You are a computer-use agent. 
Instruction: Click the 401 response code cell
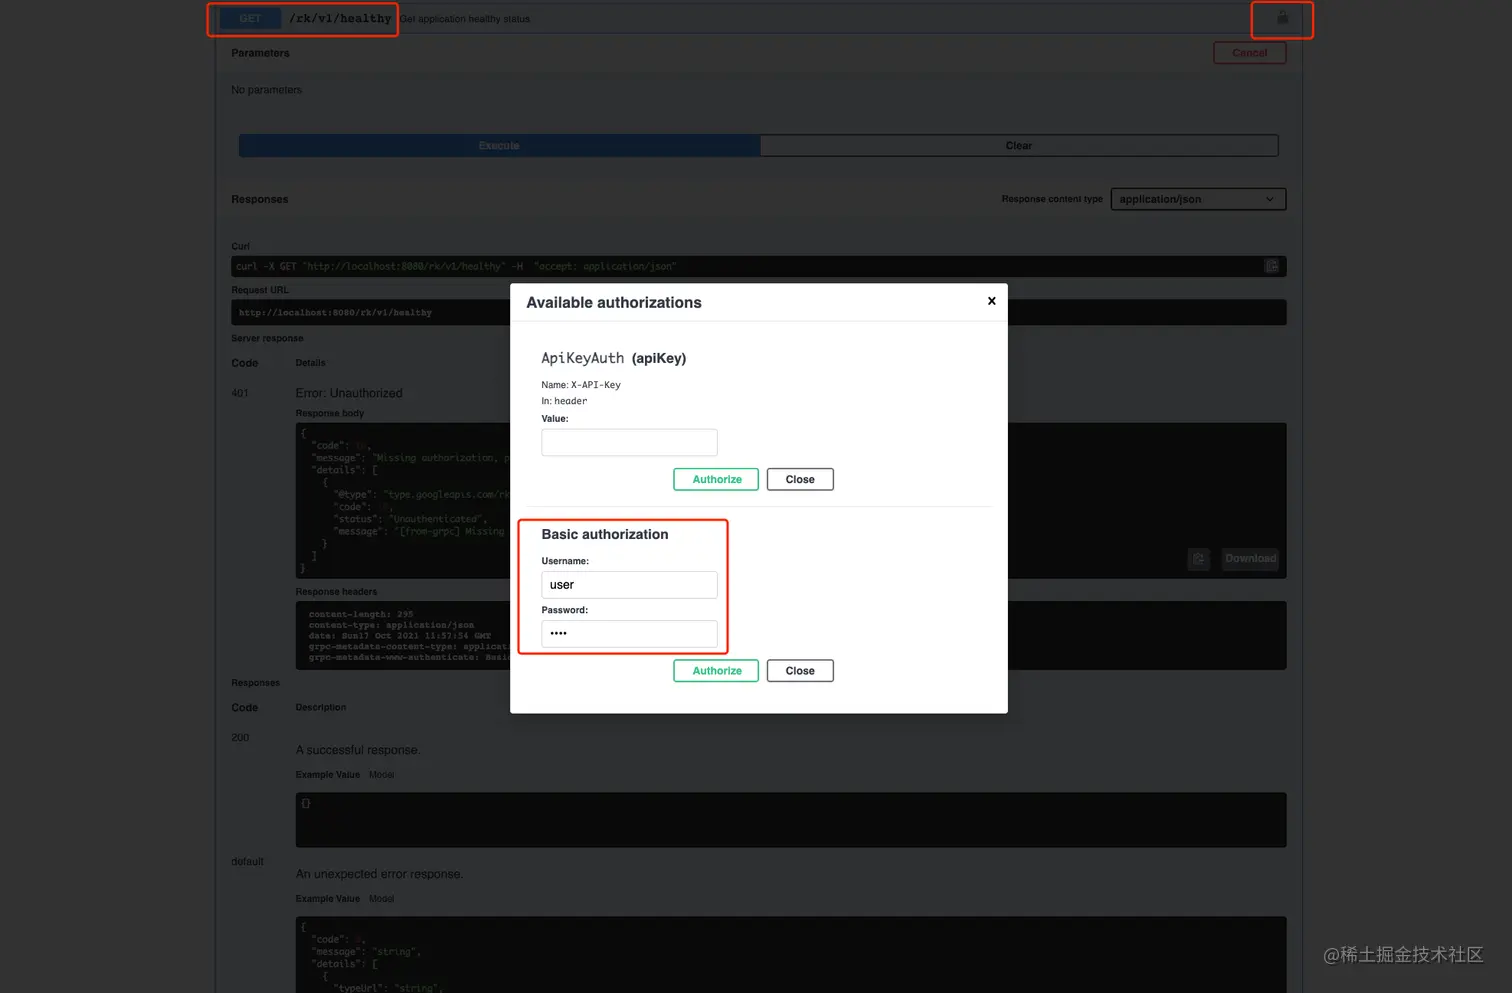click(240, 393)
